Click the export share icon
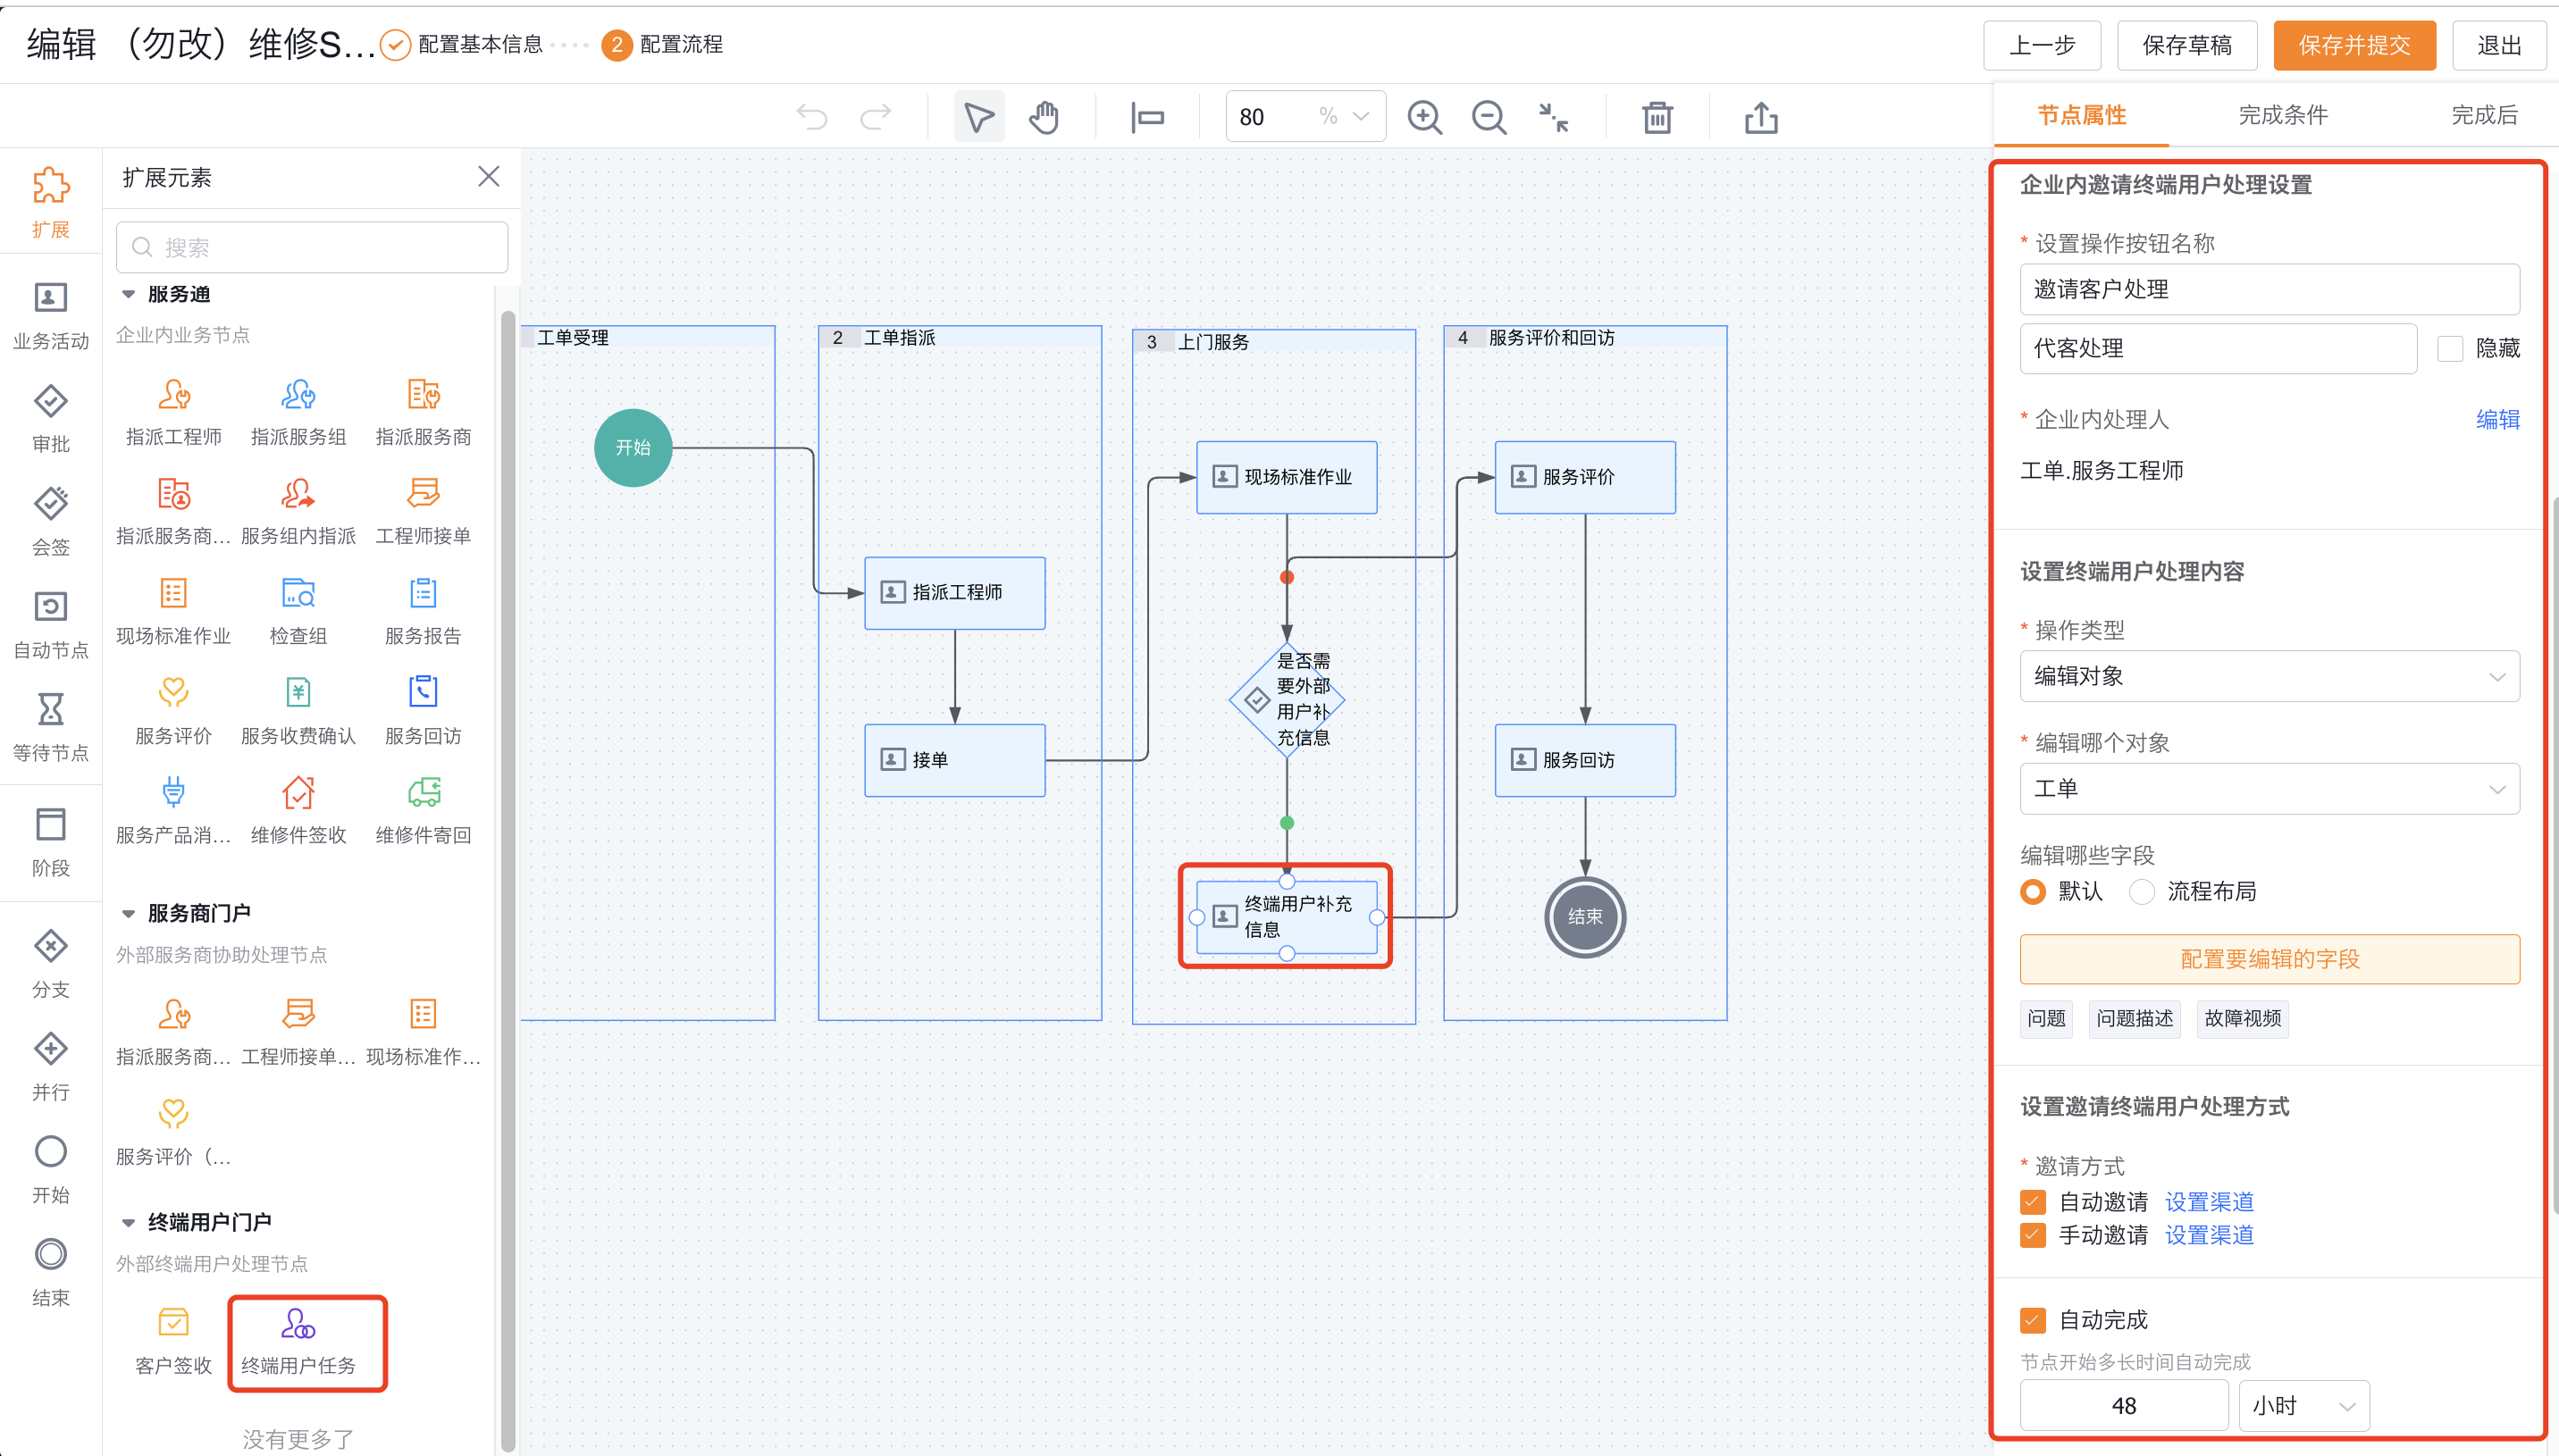2559x1456 pixels. coord(1761,117)
